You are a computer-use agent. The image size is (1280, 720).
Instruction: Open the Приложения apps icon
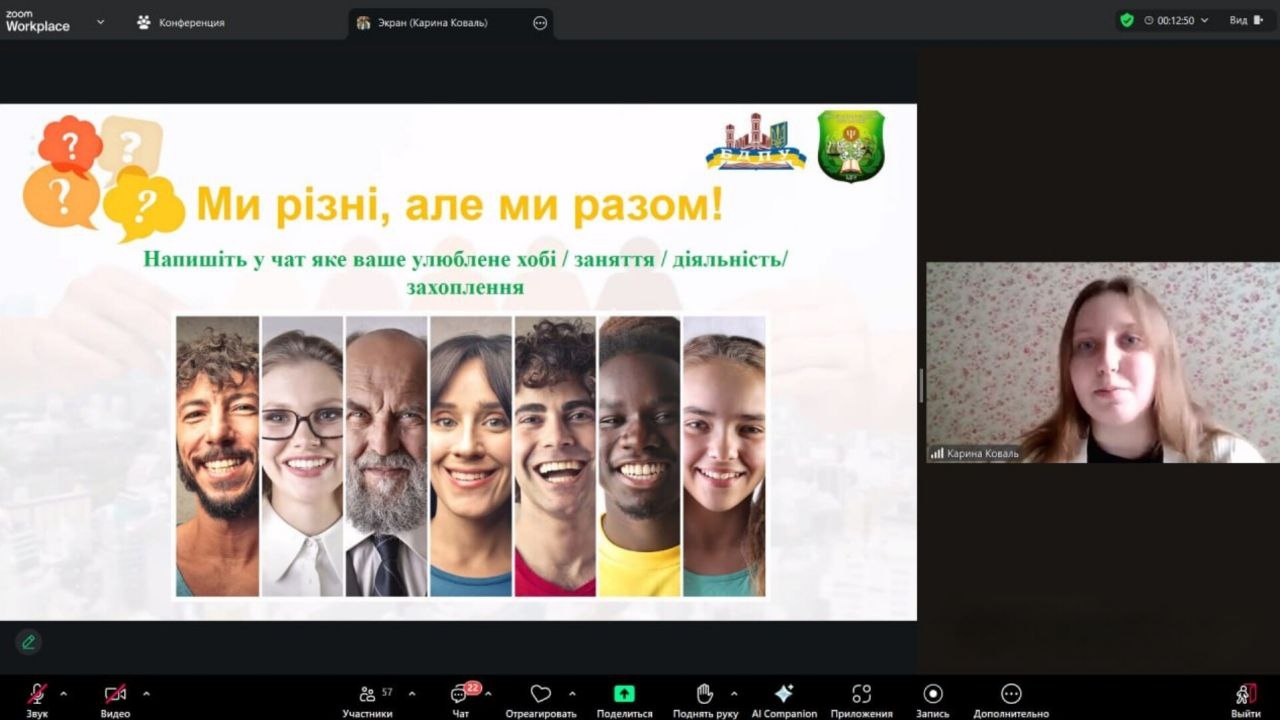(861, 695)
